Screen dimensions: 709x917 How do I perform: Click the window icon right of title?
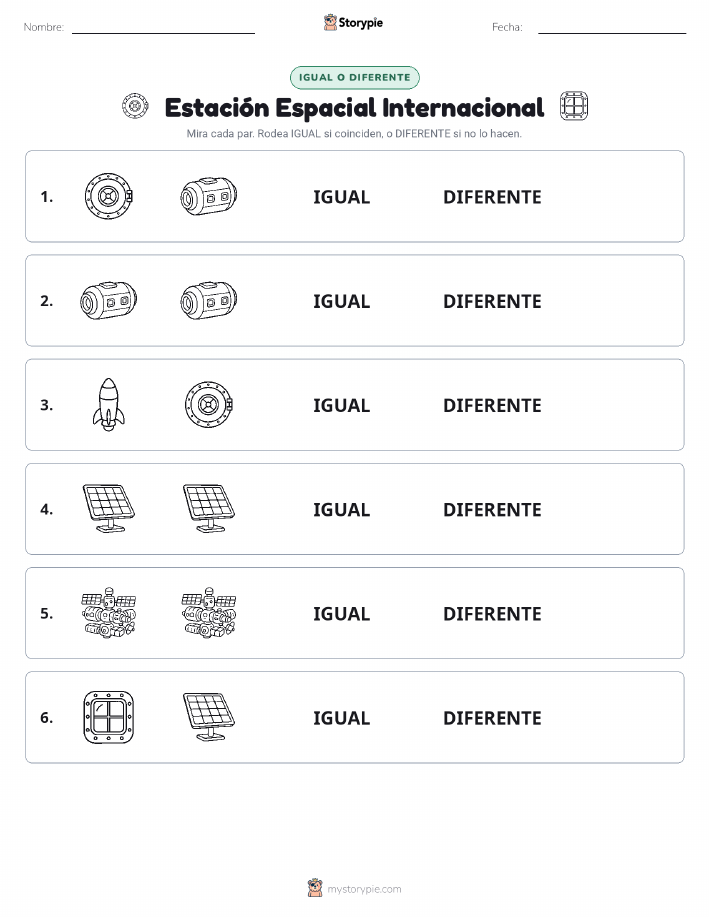(574, 106)
